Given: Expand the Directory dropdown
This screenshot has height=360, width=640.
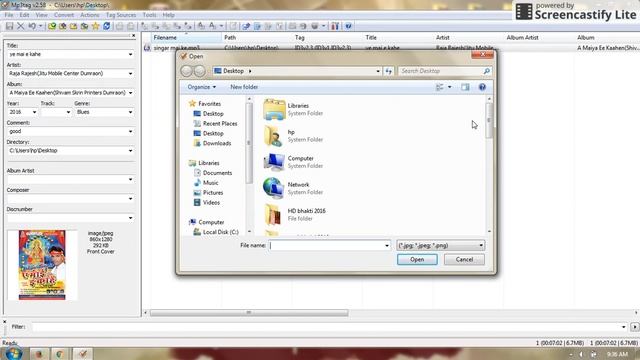Looking at the screenshot, I should 130,151.
